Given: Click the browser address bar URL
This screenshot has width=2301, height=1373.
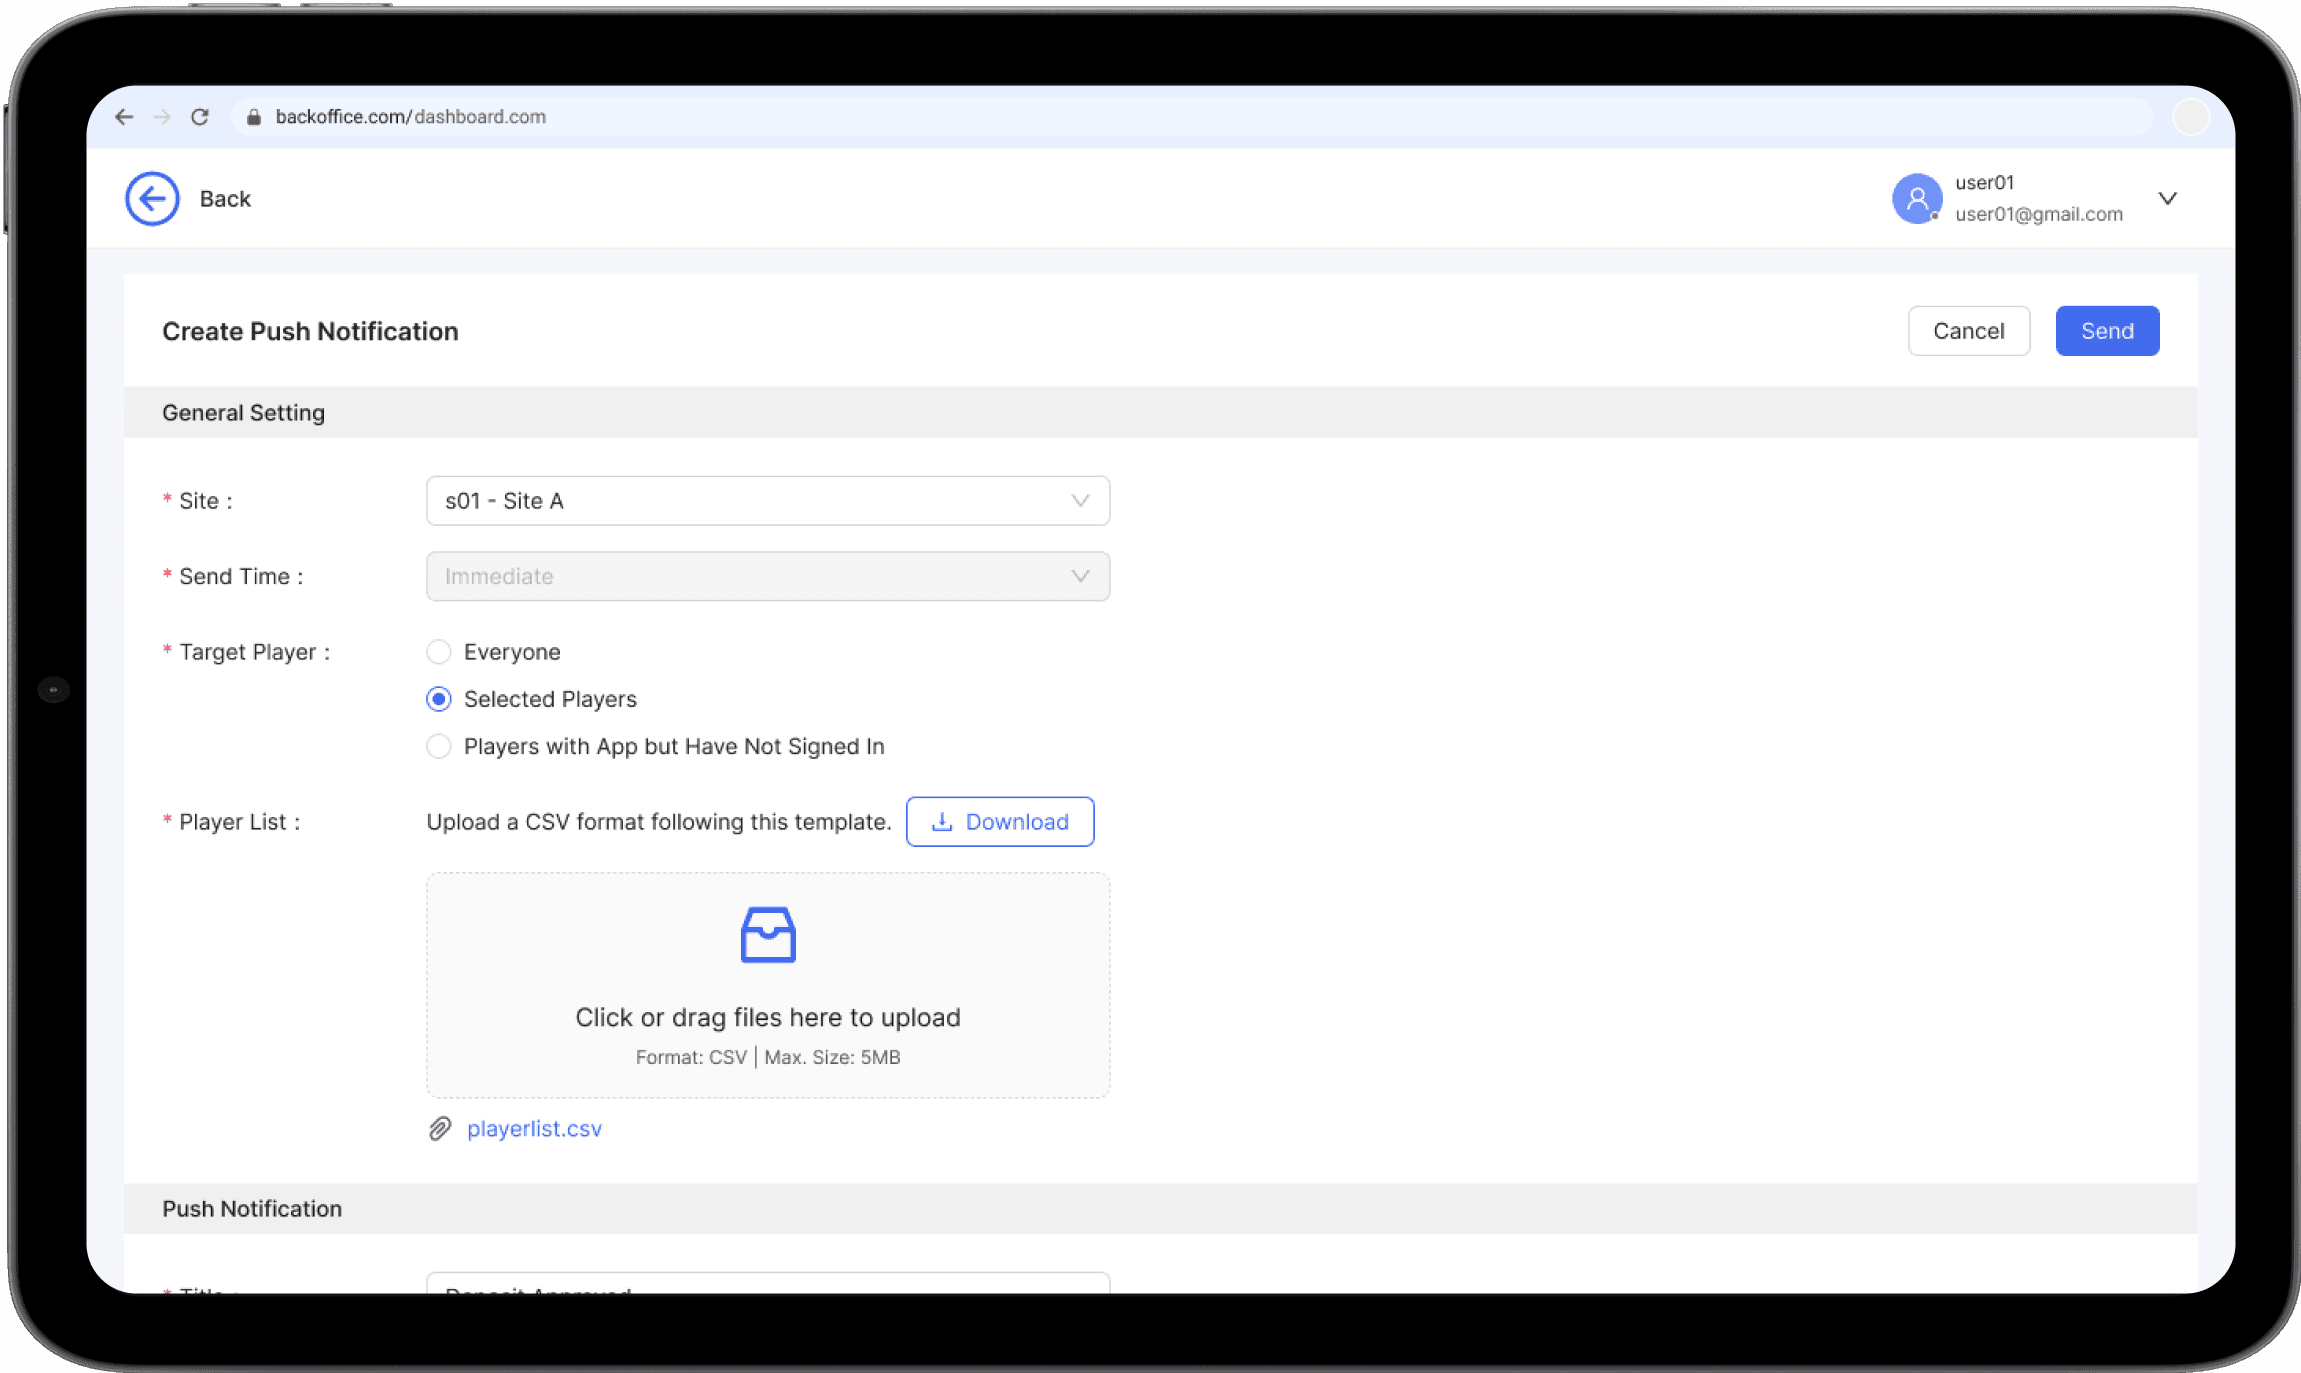Looking at the screenshot, I should tap(410, 117).
